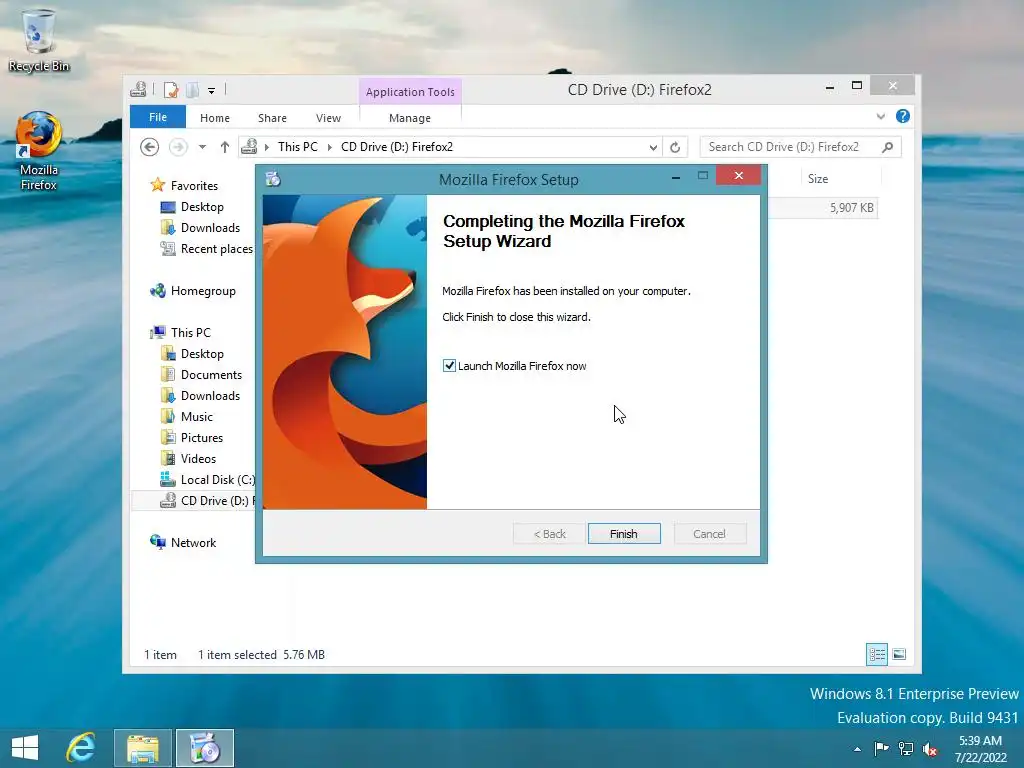The width and height of the screenshot is (1024, 768).
Task: Click the Size column header
Action: pos(818,178)
